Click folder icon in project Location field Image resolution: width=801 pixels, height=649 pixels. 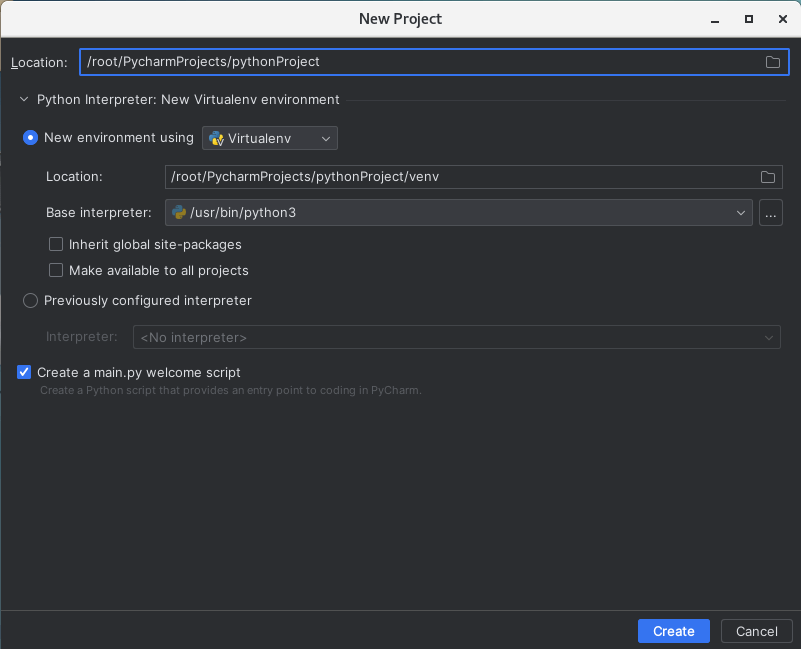pos(773,62)
